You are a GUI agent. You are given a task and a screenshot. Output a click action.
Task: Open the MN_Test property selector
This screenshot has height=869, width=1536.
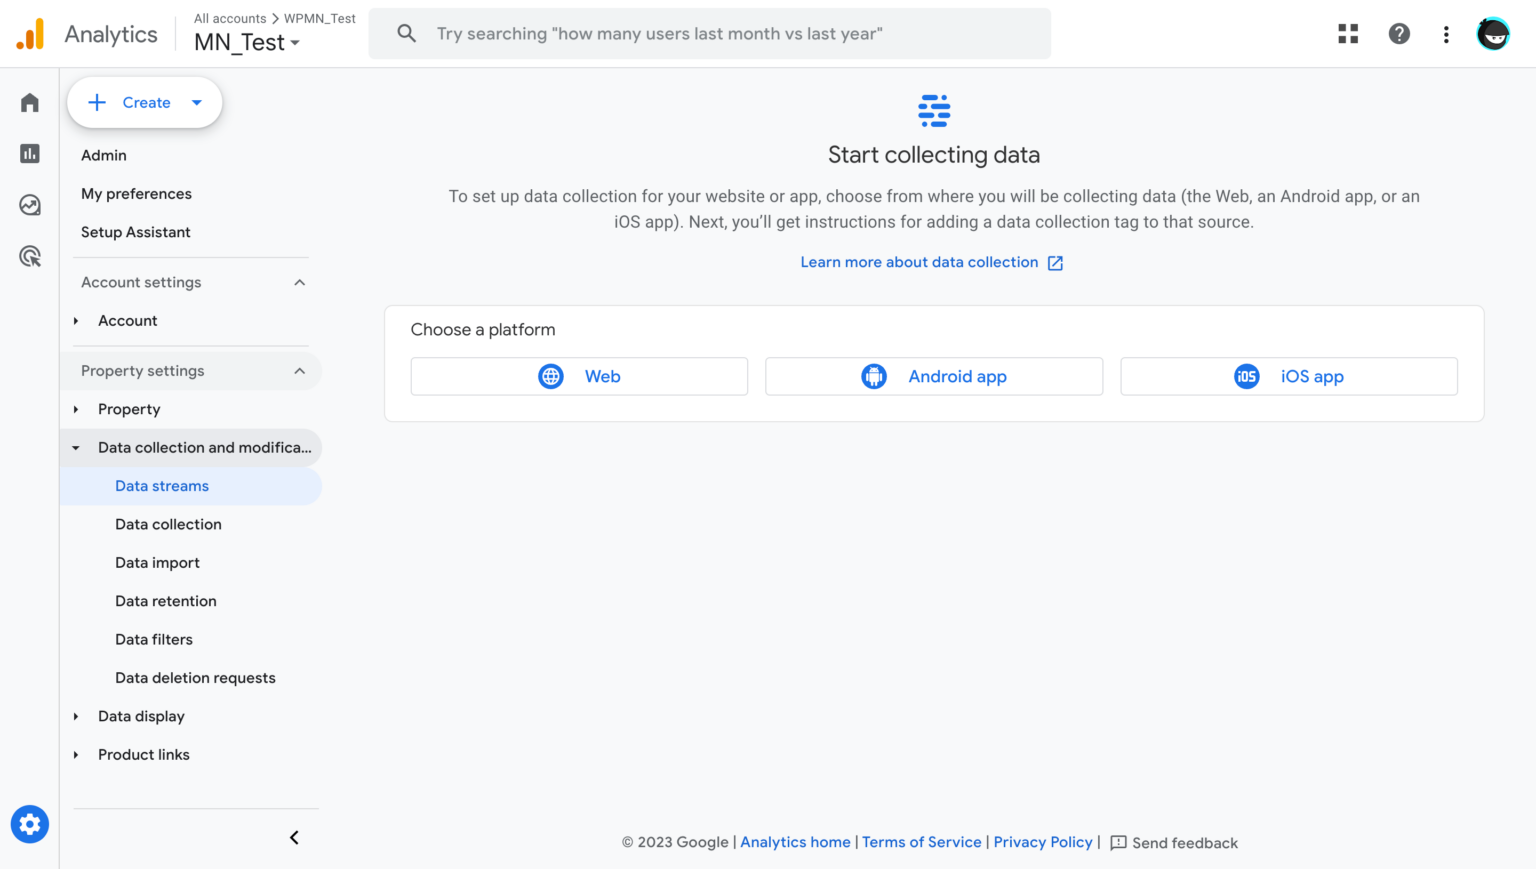pyautogui.click(x=246, y=42)
